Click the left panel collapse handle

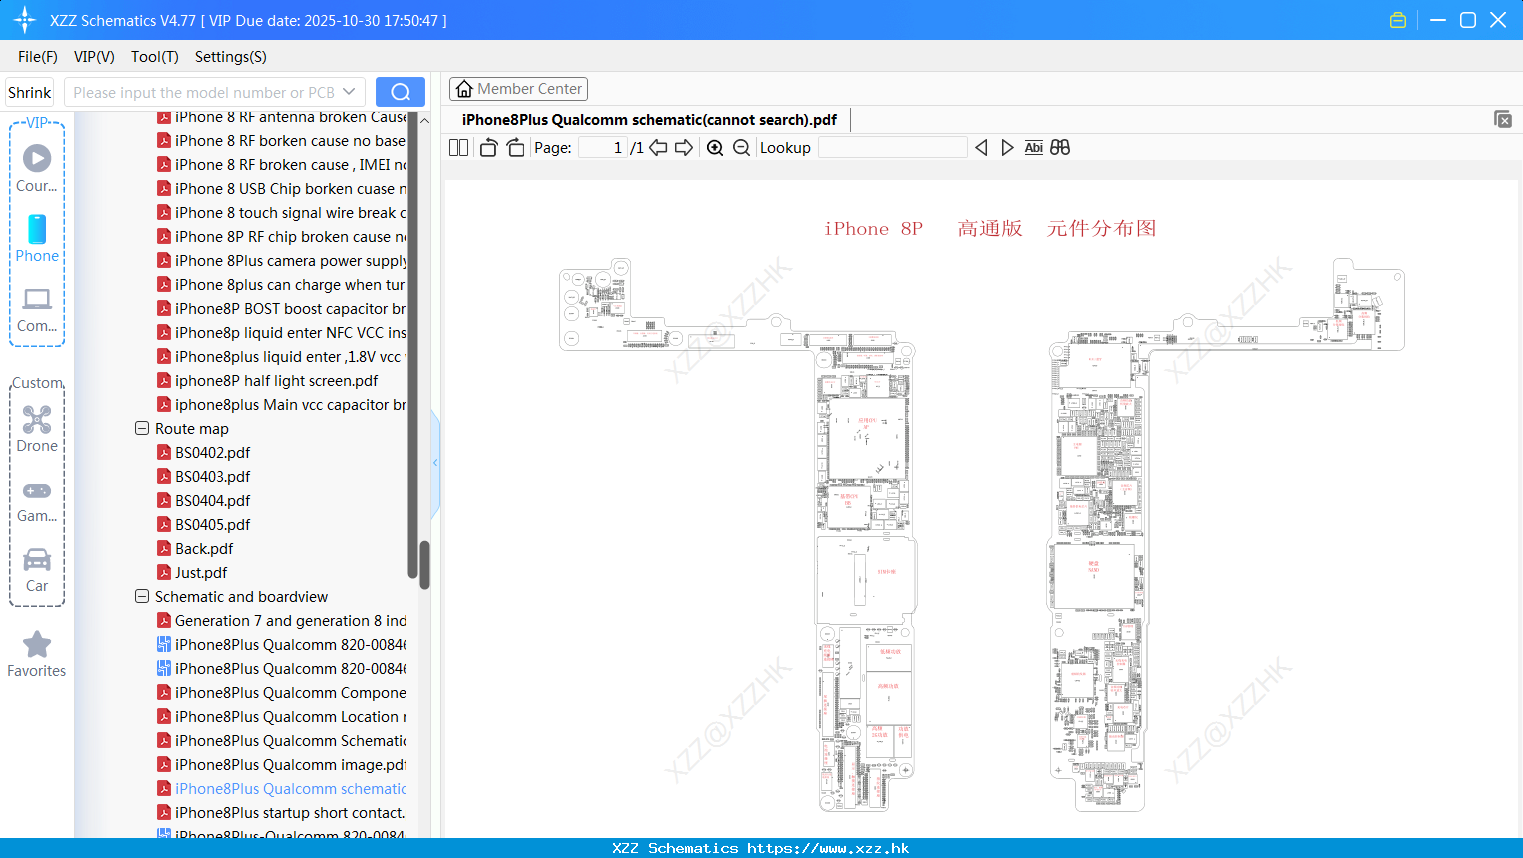click(x=435, y=463)
